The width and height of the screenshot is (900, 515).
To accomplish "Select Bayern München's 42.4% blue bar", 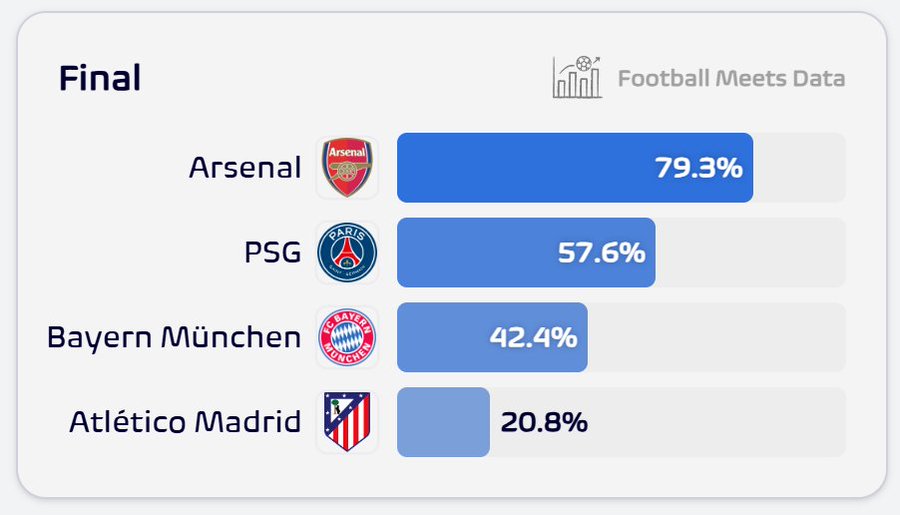I will pyautogui.click(x=440, y=338).
